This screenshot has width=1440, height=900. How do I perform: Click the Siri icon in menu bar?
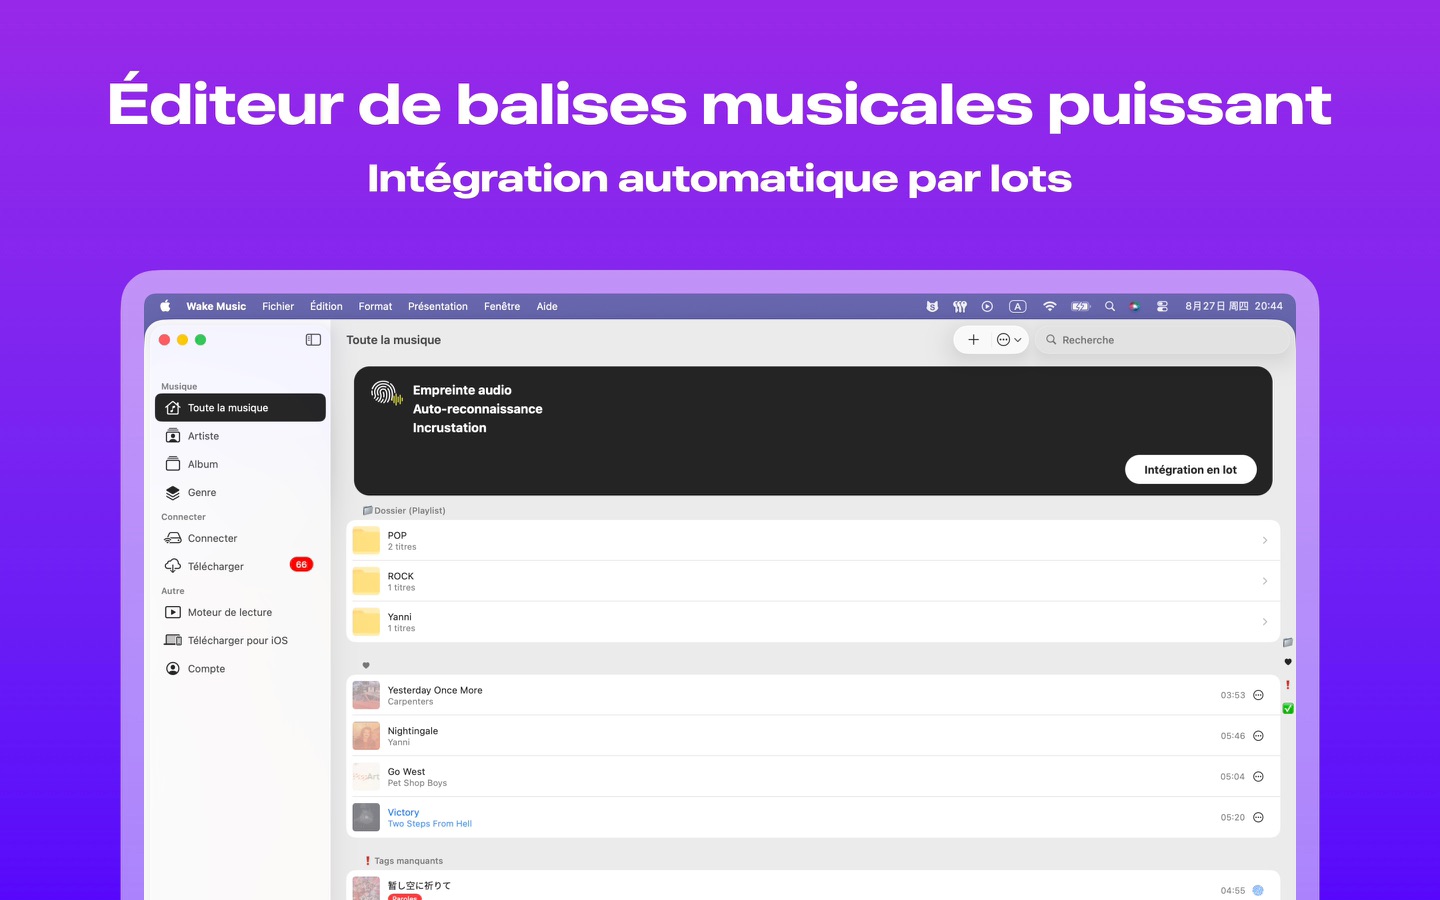tap(1134, 307)
